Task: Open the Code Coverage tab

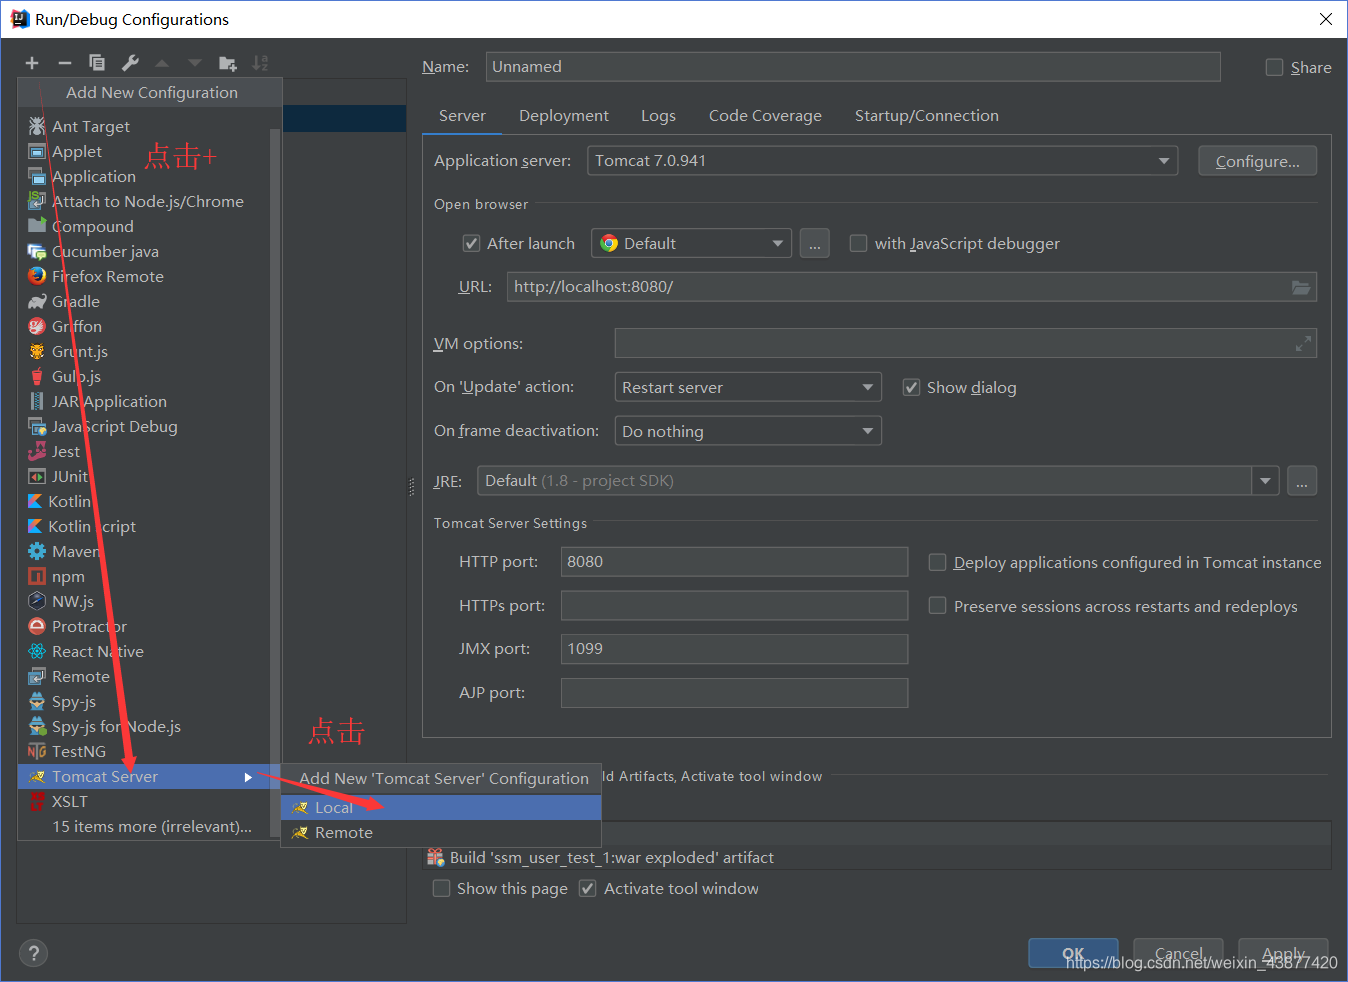Action: tap(765, 115)
